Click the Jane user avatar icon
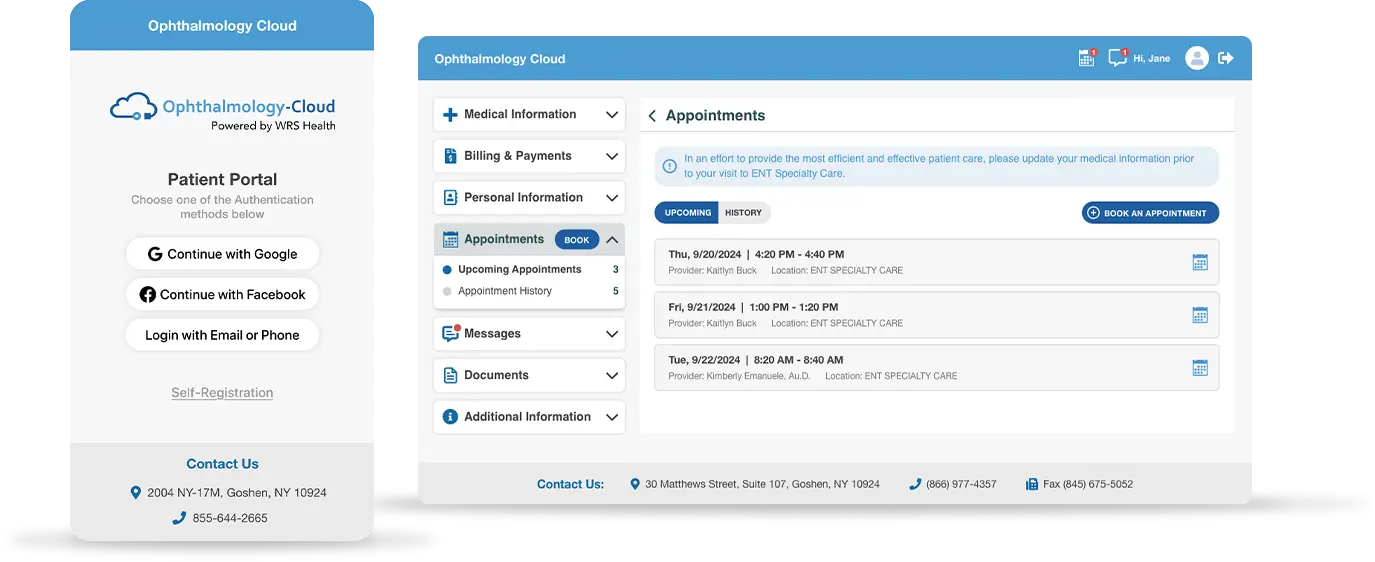1375x562 pixels. 1196,58
